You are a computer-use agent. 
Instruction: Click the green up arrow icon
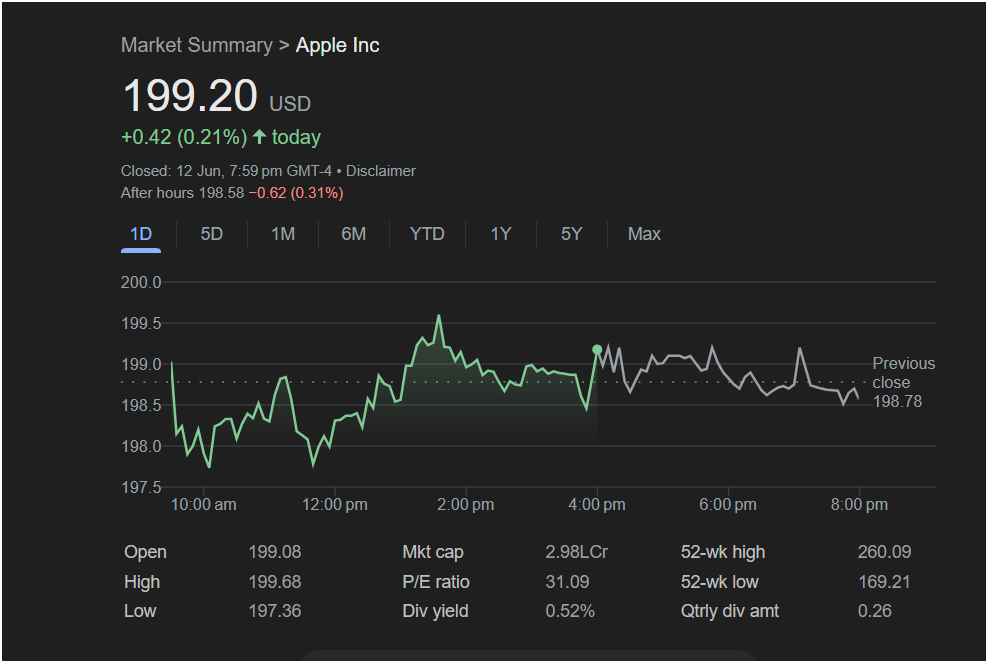(x=260, y=137)
